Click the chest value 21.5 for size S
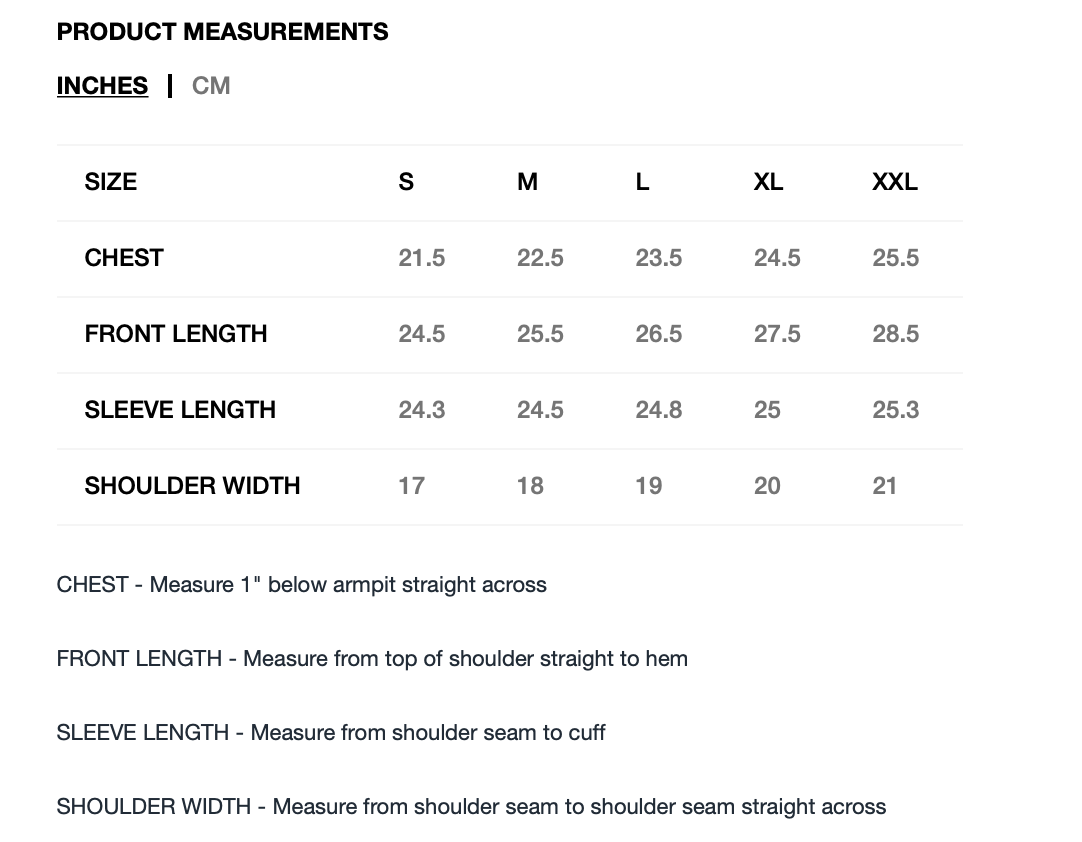Viewport: 1082px width, 842px height. coord(421,258)
